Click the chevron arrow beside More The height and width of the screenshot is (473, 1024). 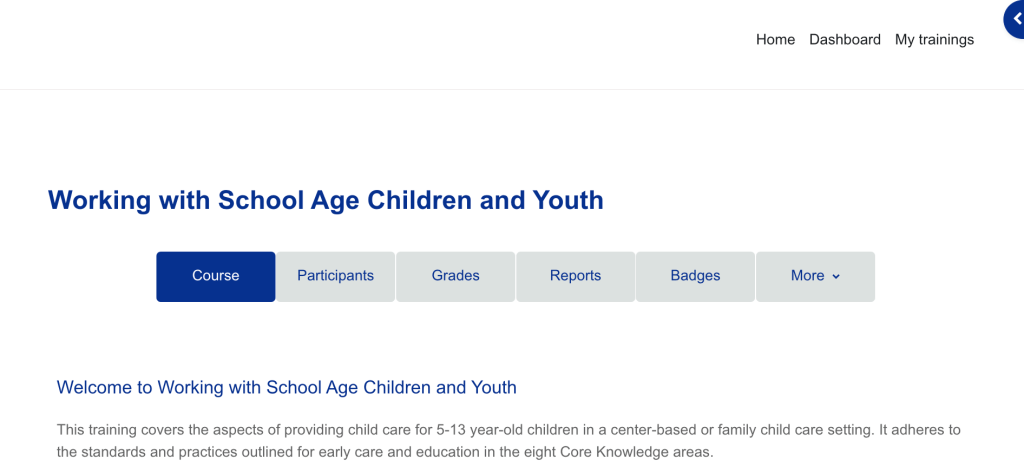[x=836, y=277]
